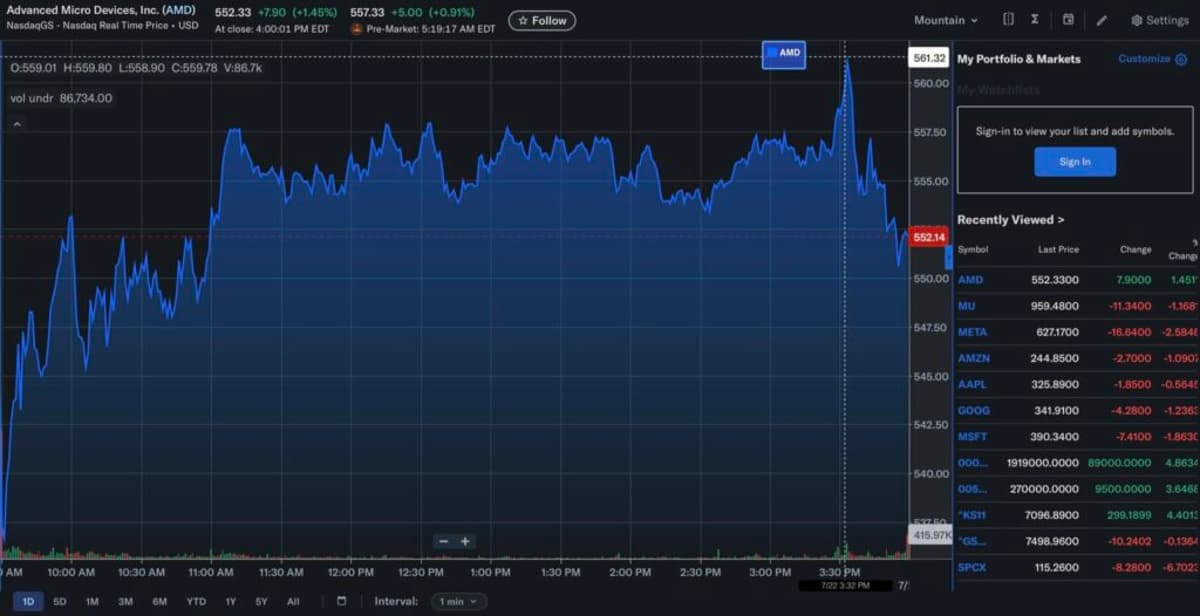Click the -16.6400 change value

1129,332
